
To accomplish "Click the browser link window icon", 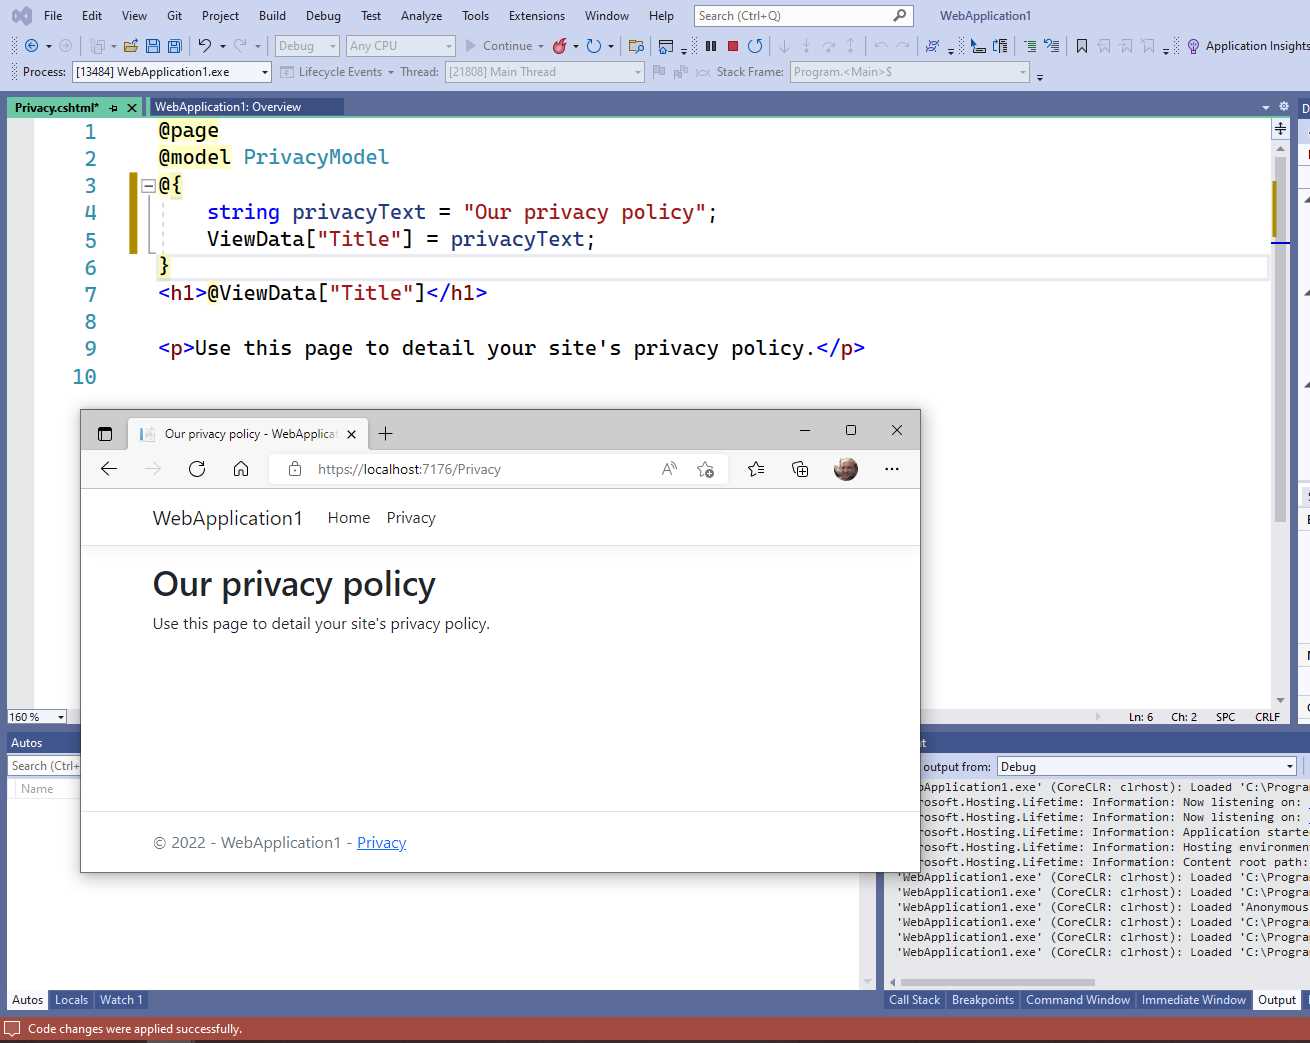I will 666,46.
